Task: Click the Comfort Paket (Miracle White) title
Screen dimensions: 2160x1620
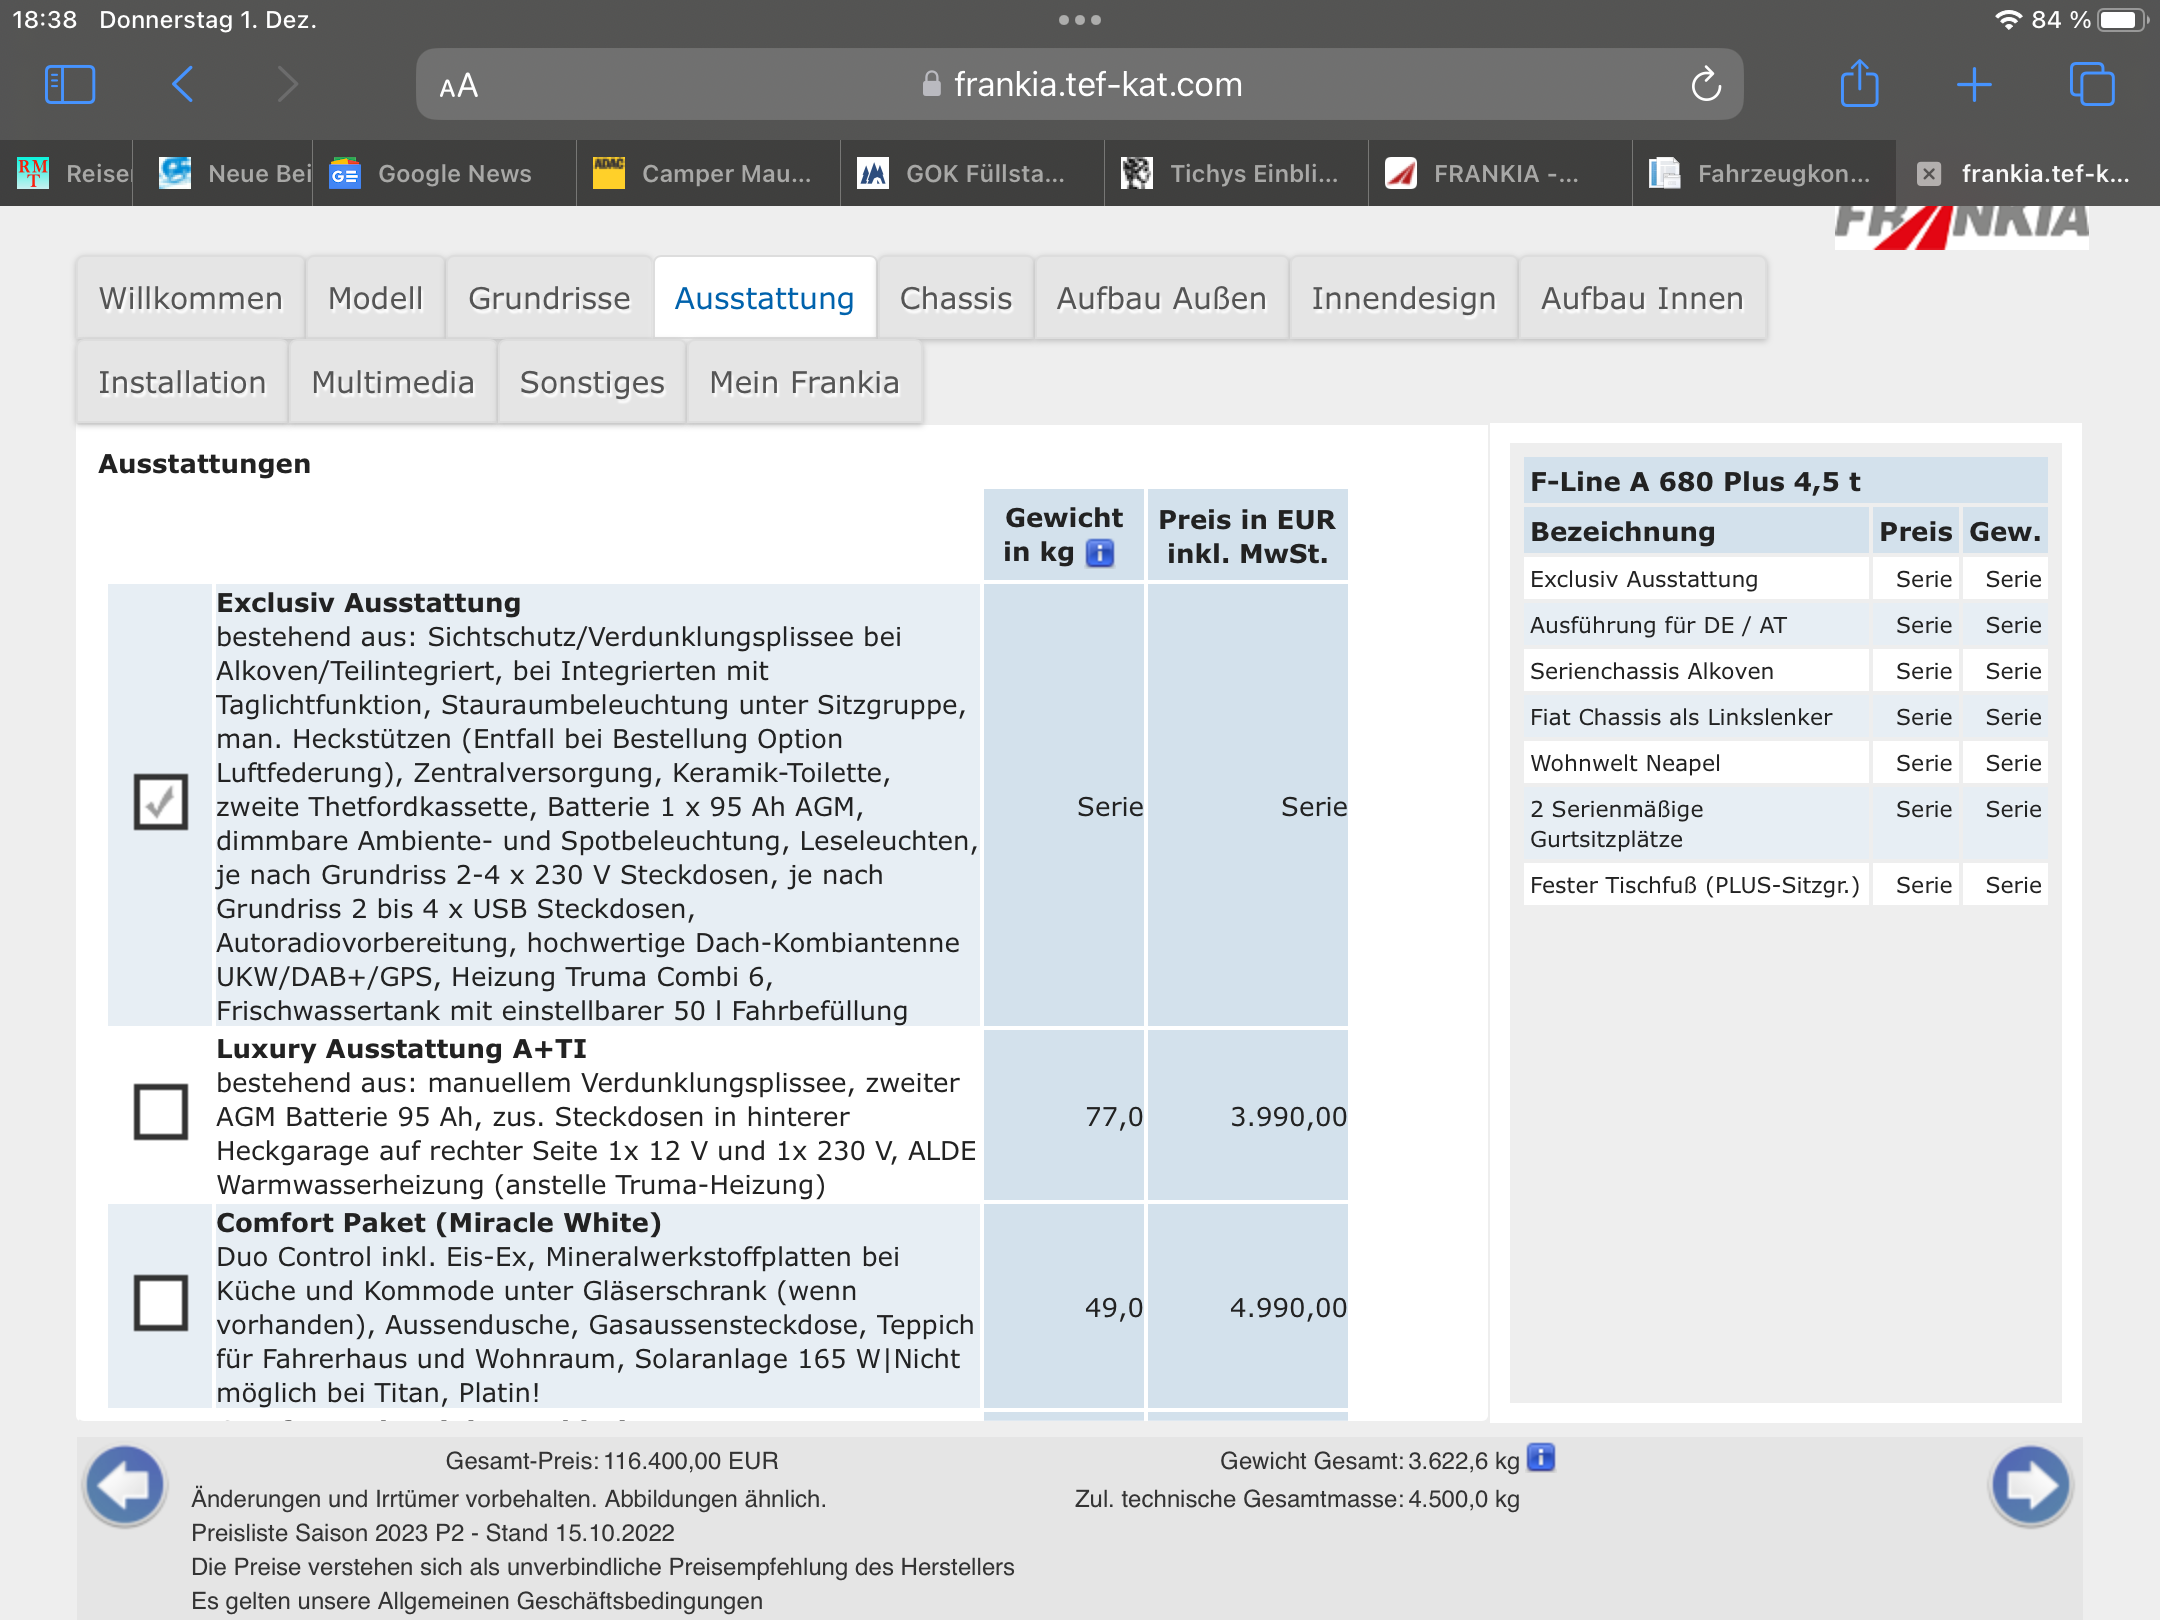Action: 439,1223
